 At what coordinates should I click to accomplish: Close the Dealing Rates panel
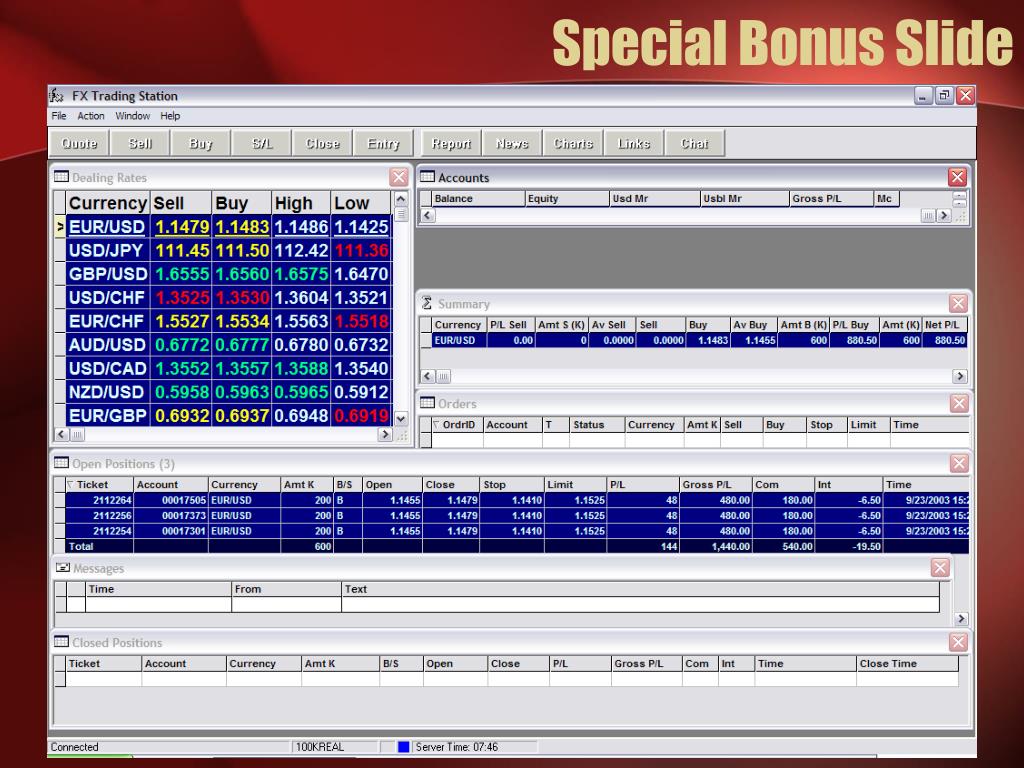398,177
